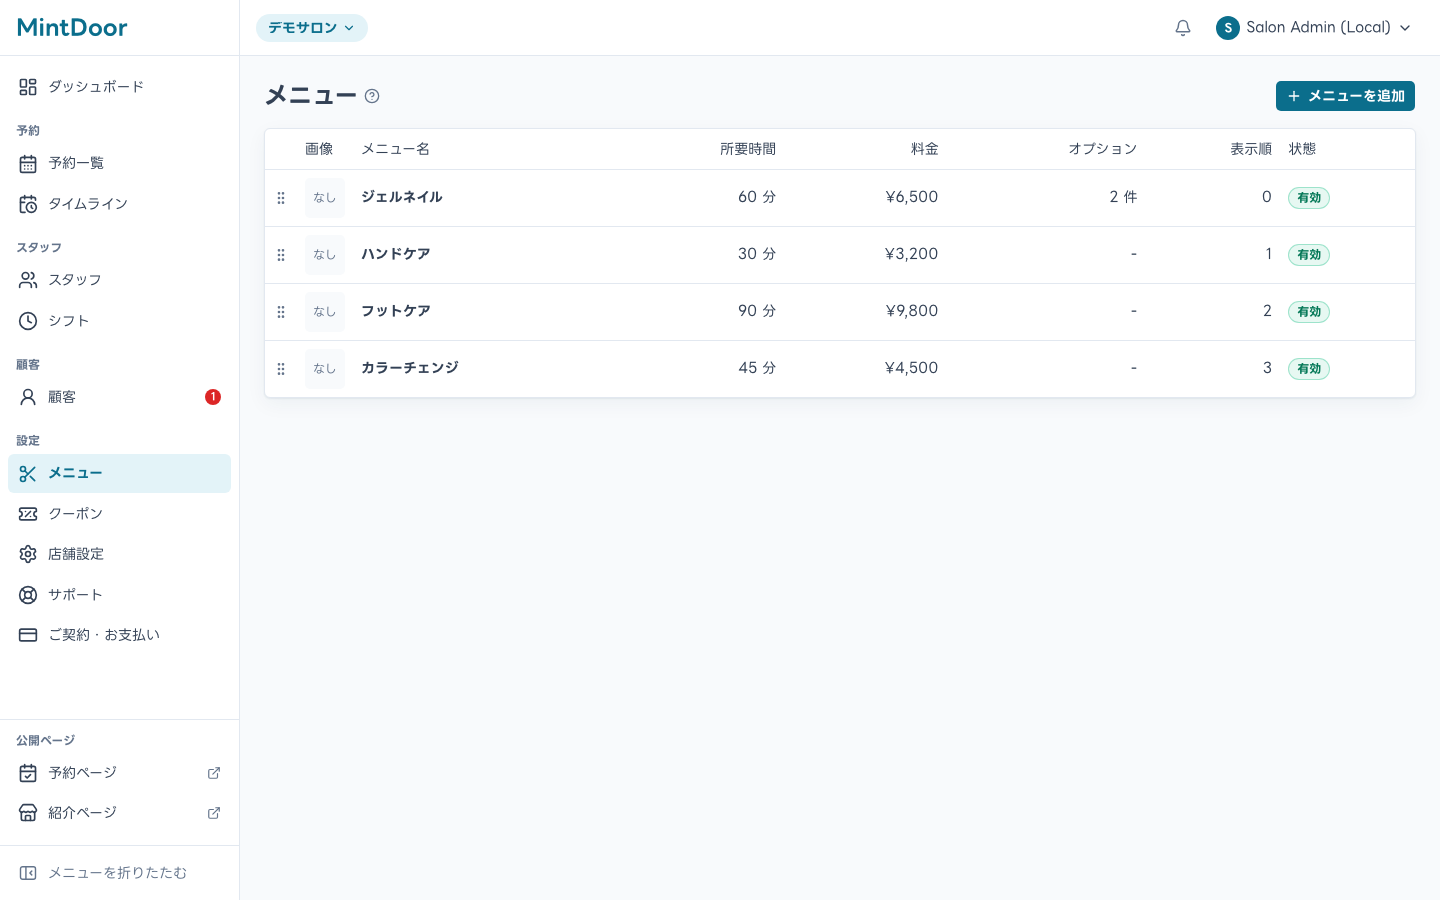This screenshot has width=1440, height=900.
Task: Click the カラーチェンジ menu name
Action: click(410, 368)
